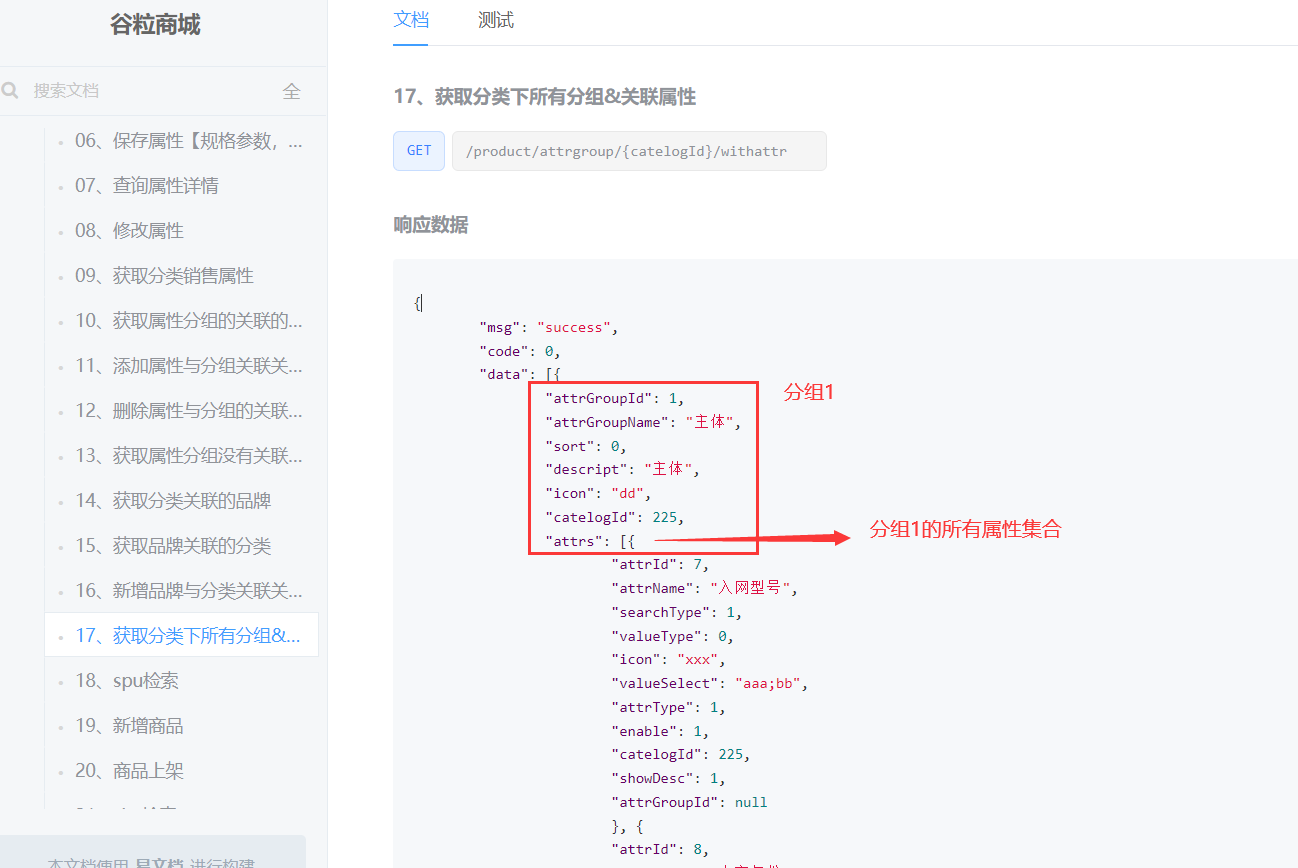
Task: Click the "sort": 0 line
Action: tap(586, 446)
